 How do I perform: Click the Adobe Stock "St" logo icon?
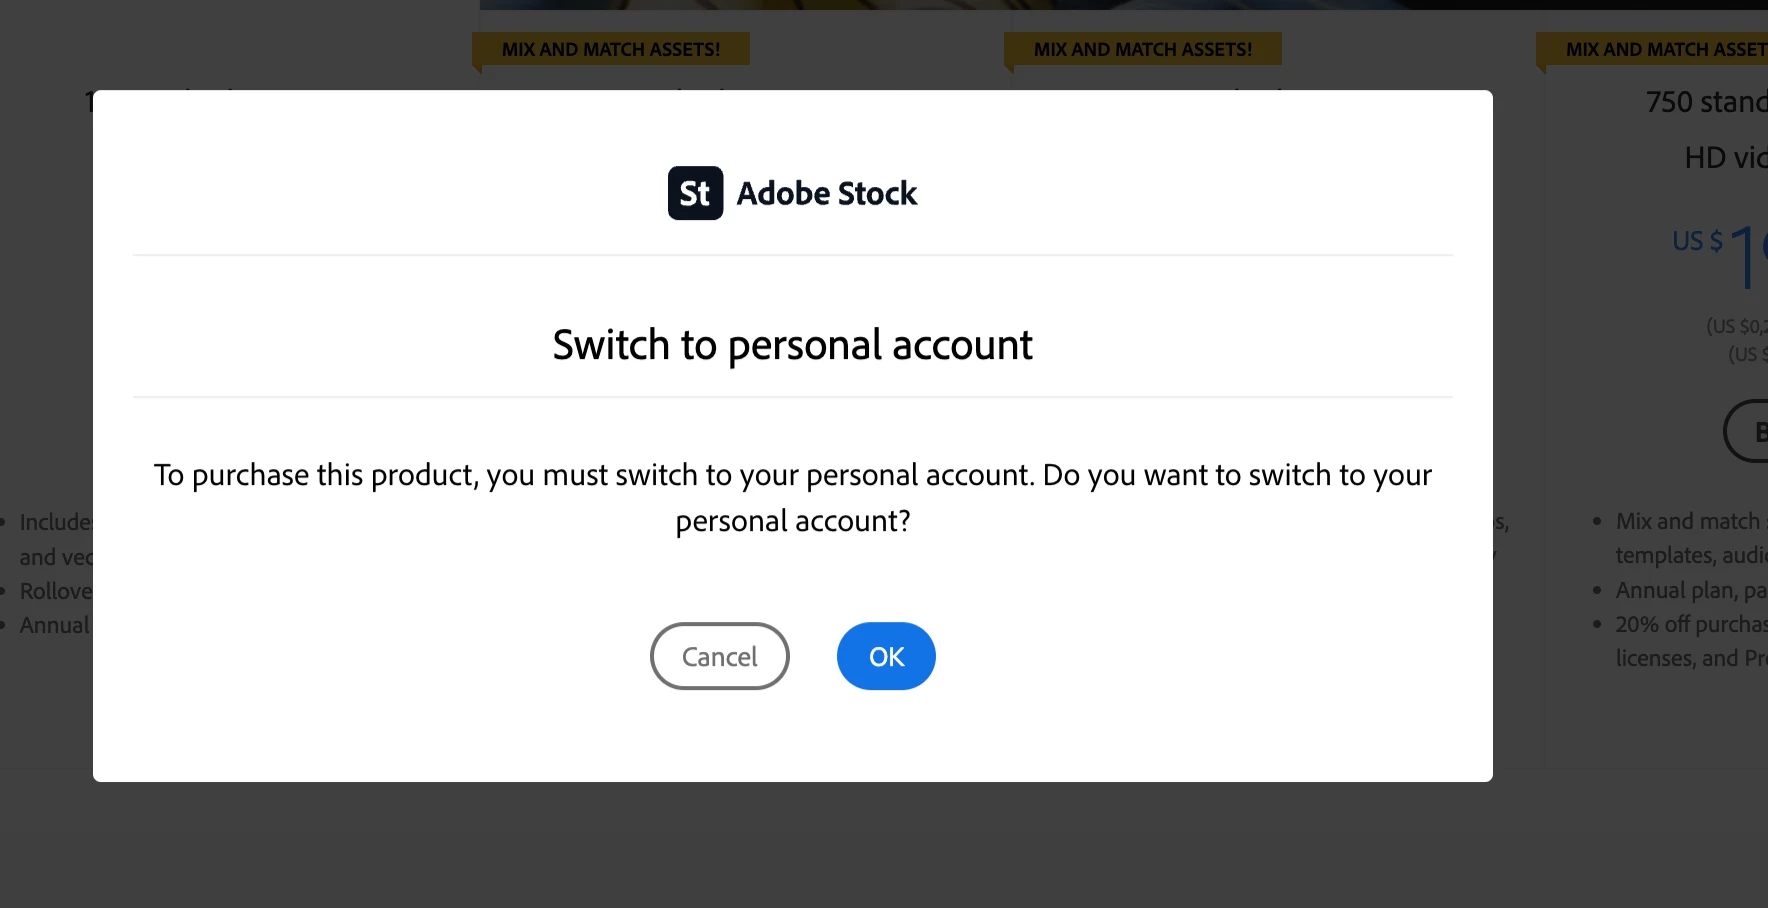point(695,193)
